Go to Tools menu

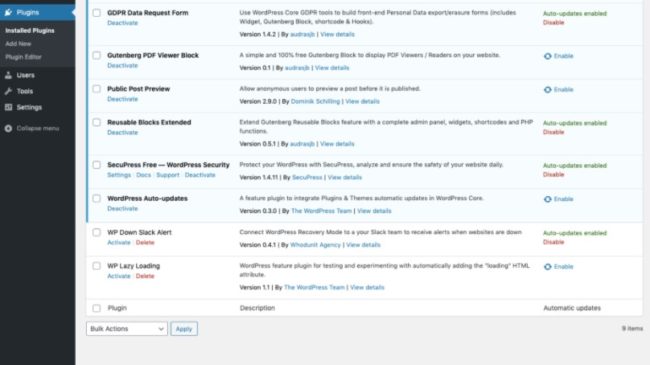pos(24,91)
